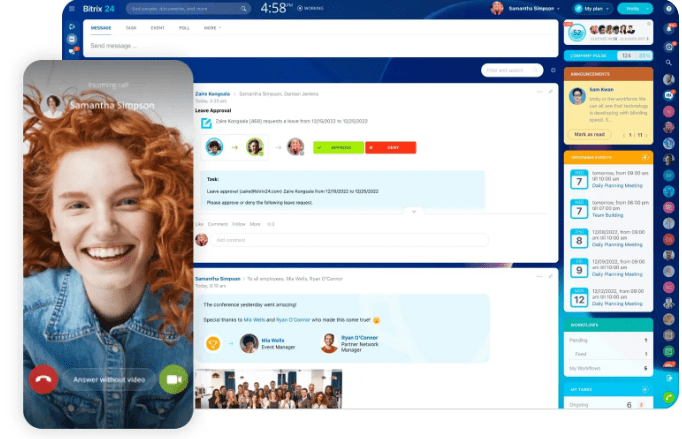This screenshot has width=682, height=439.
Task: Open Zaire Kongsala author link
Action: pos(212,94)
